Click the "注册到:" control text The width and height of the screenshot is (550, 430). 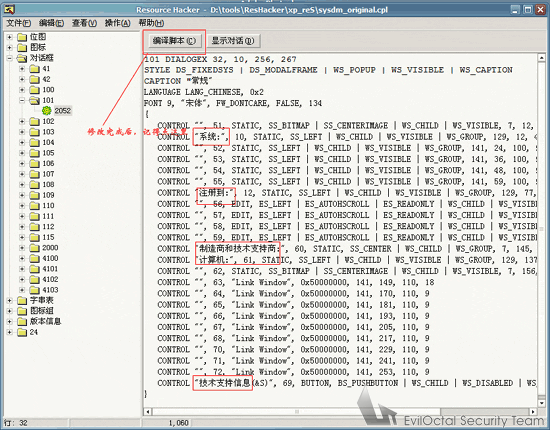point(215,193)
